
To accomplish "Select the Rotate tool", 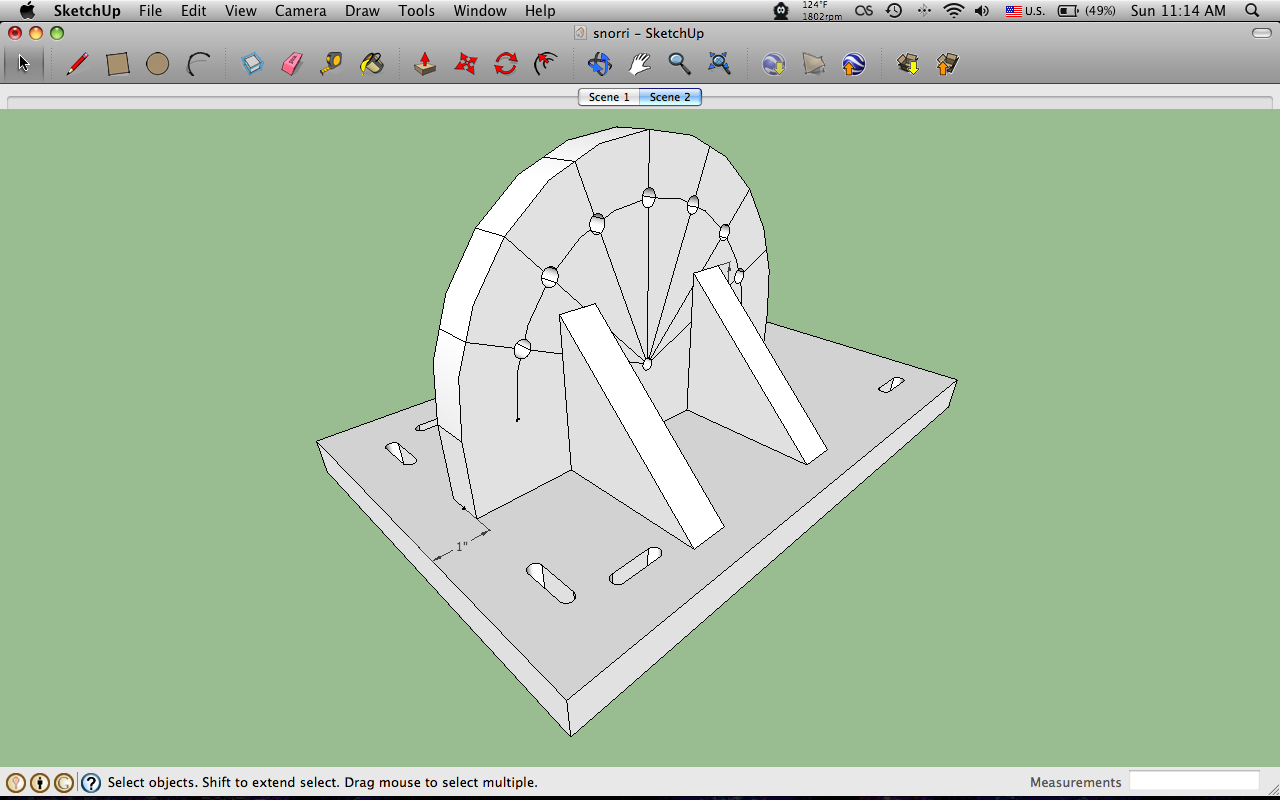I will tap(506, 64).
